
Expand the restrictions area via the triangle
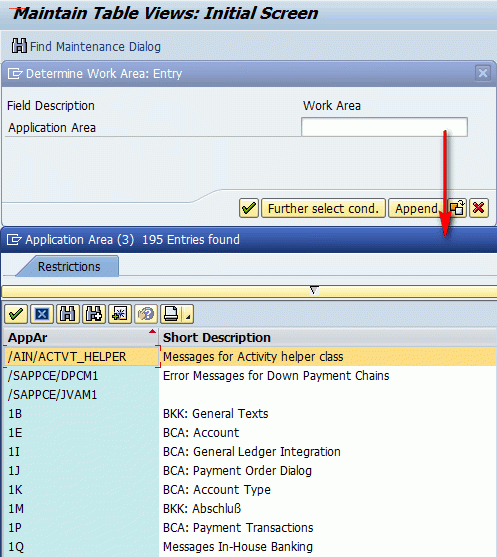pos(314,291)
